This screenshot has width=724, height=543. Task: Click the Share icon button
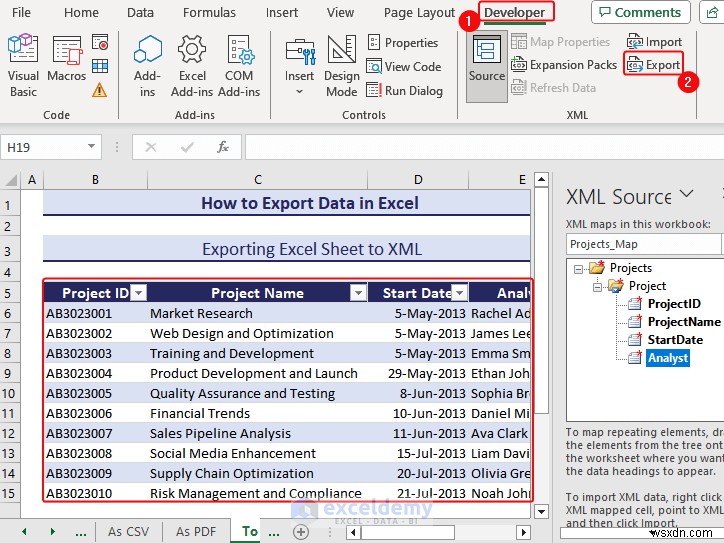tap(712, 12)
